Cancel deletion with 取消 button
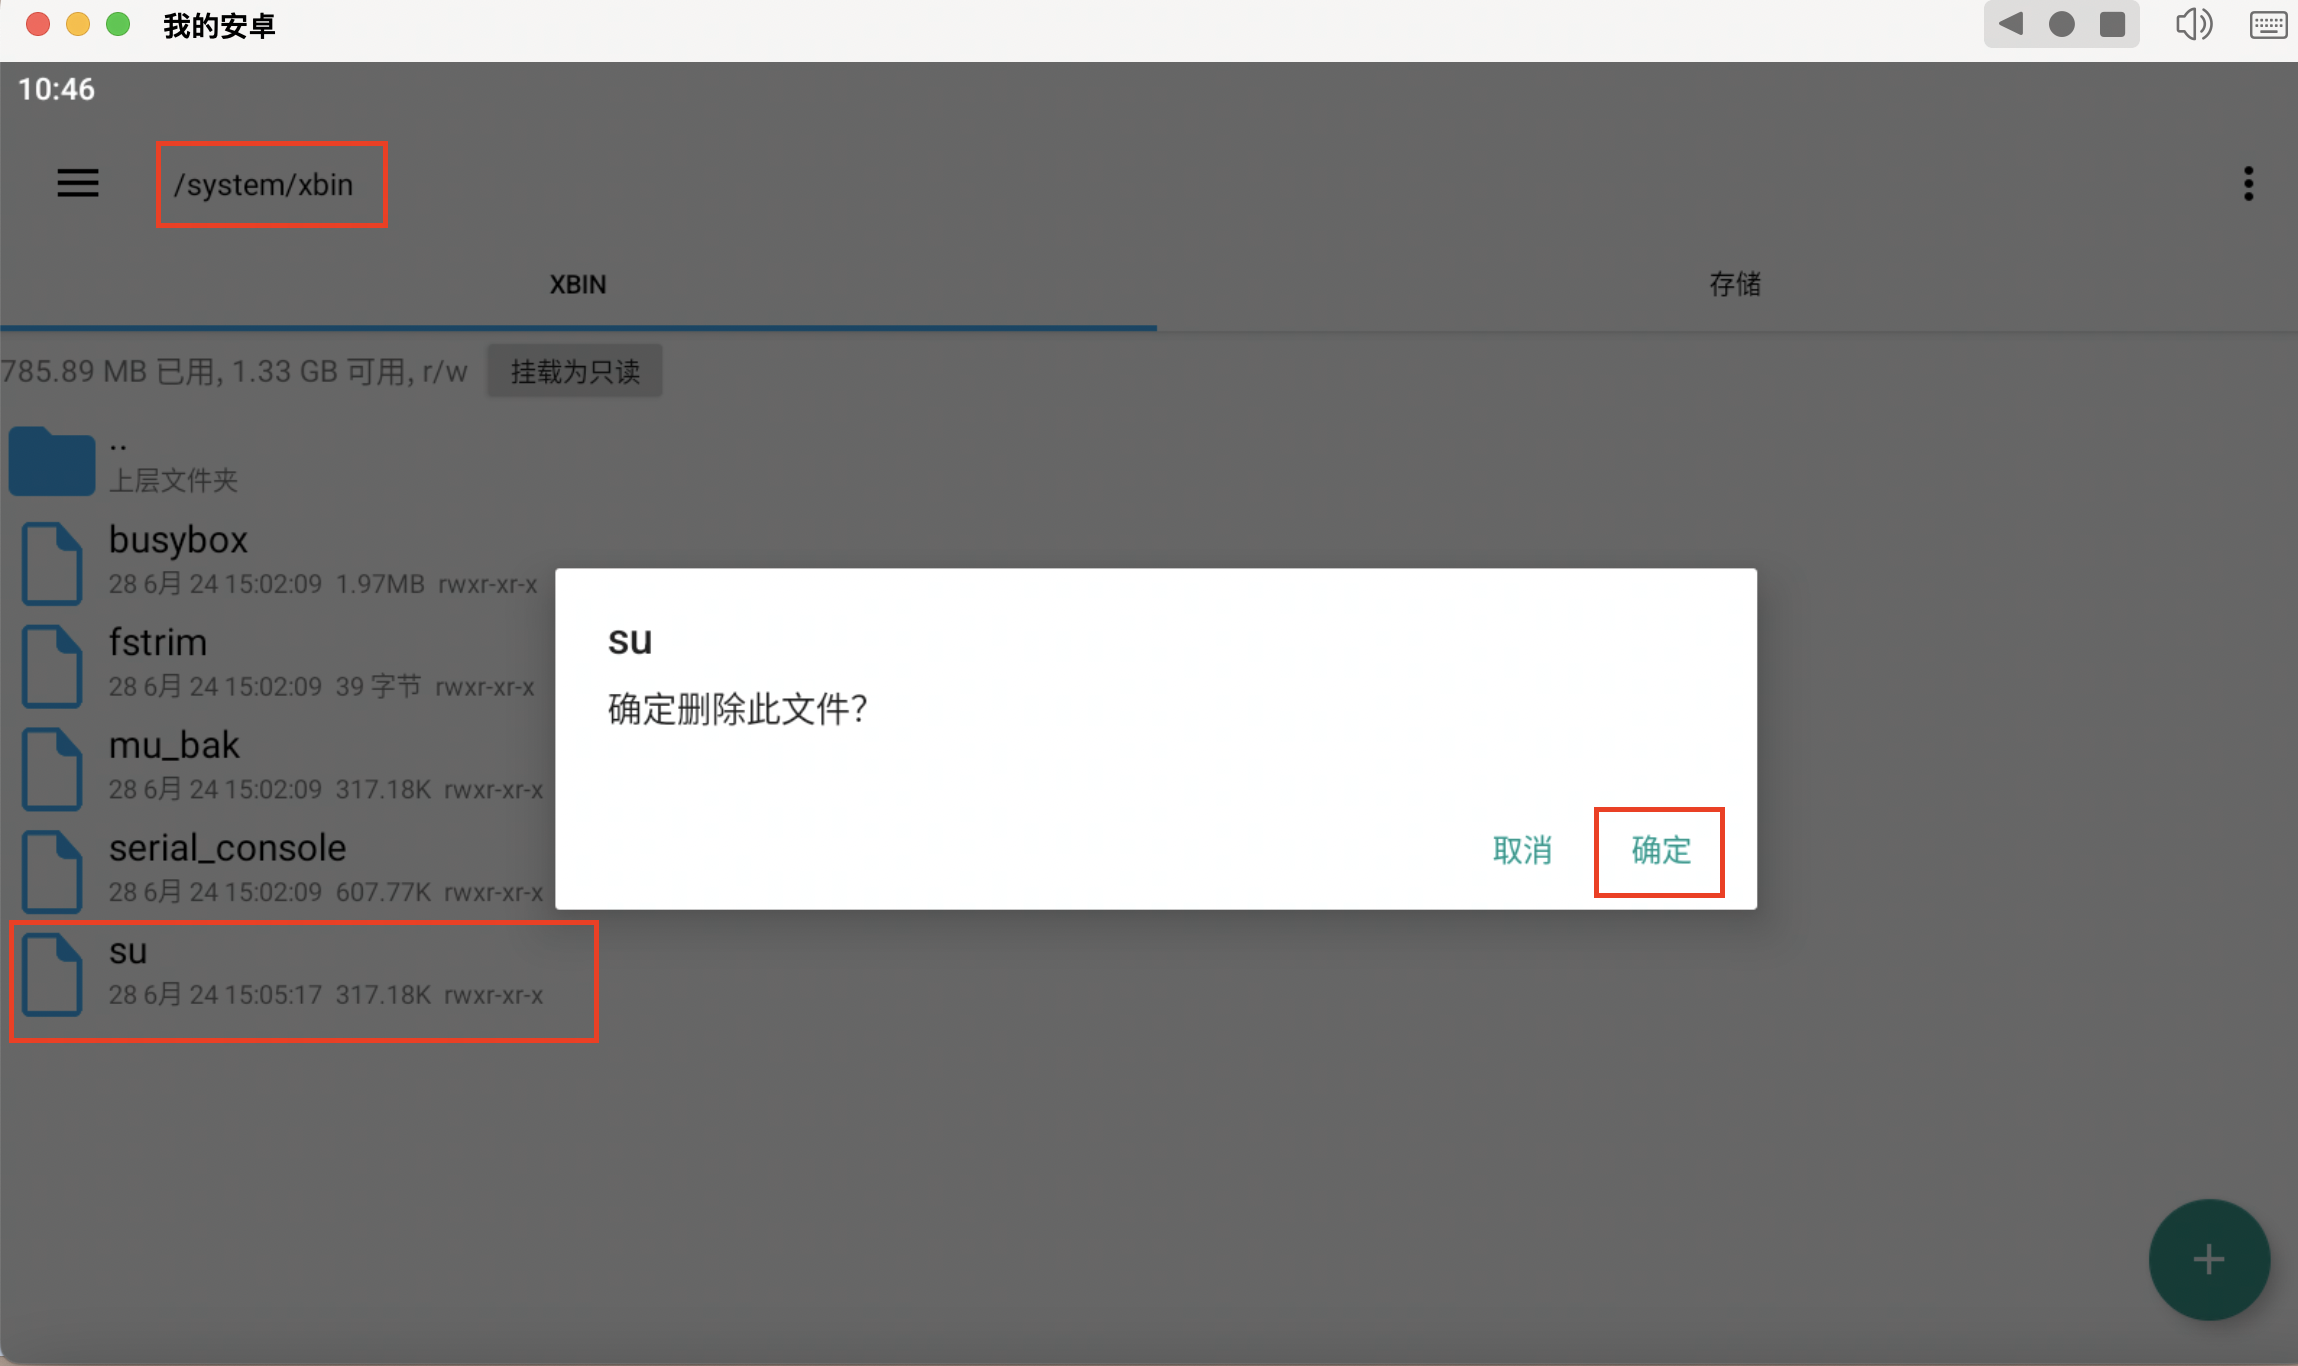This screenshot has height=1366, width=2298. pyautogui.click(x=1522, y=851)
